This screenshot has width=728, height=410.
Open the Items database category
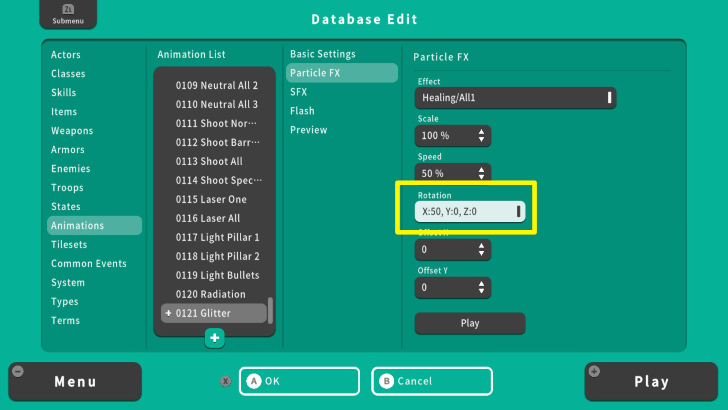click(x=64, y=112)
